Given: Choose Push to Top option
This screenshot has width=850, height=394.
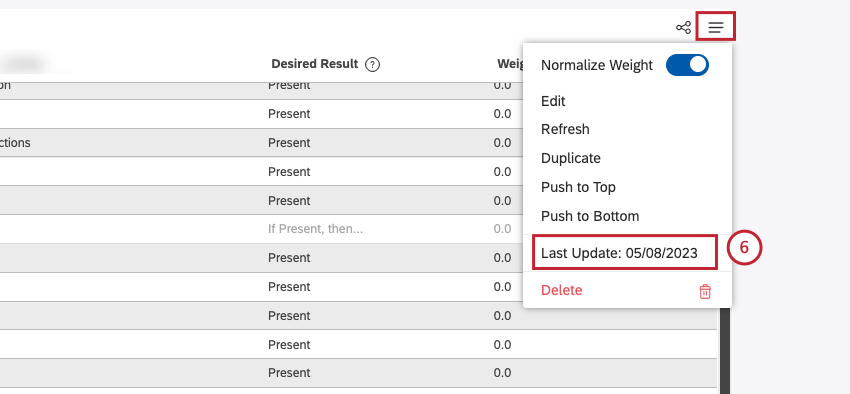Looking at the screenshot, I should (578, 187).
